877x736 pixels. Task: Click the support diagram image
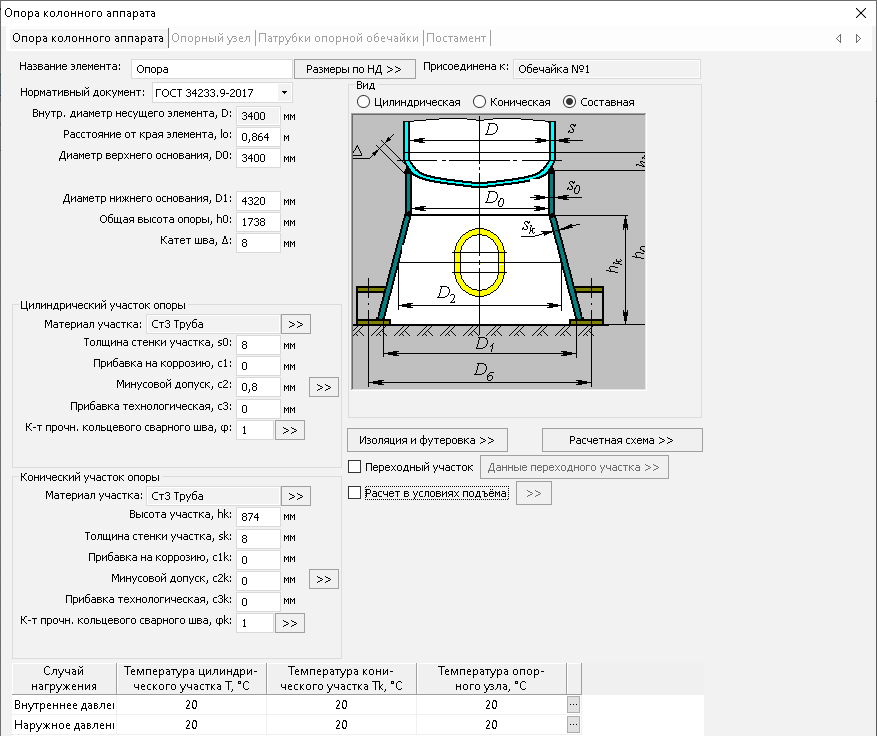(498, 252)
